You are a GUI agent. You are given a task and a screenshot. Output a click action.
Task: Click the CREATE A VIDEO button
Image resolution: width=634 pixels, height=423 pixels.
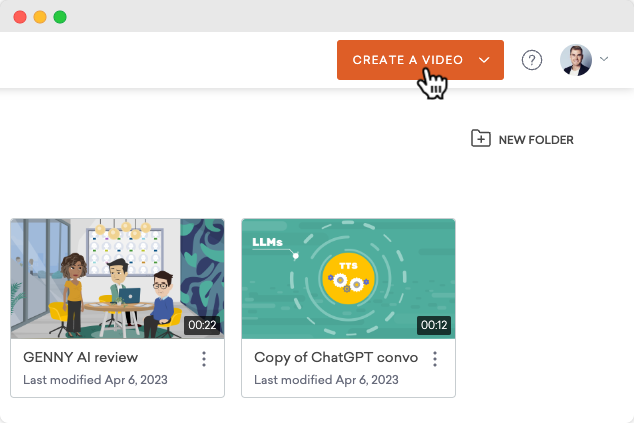coord(407,60)
